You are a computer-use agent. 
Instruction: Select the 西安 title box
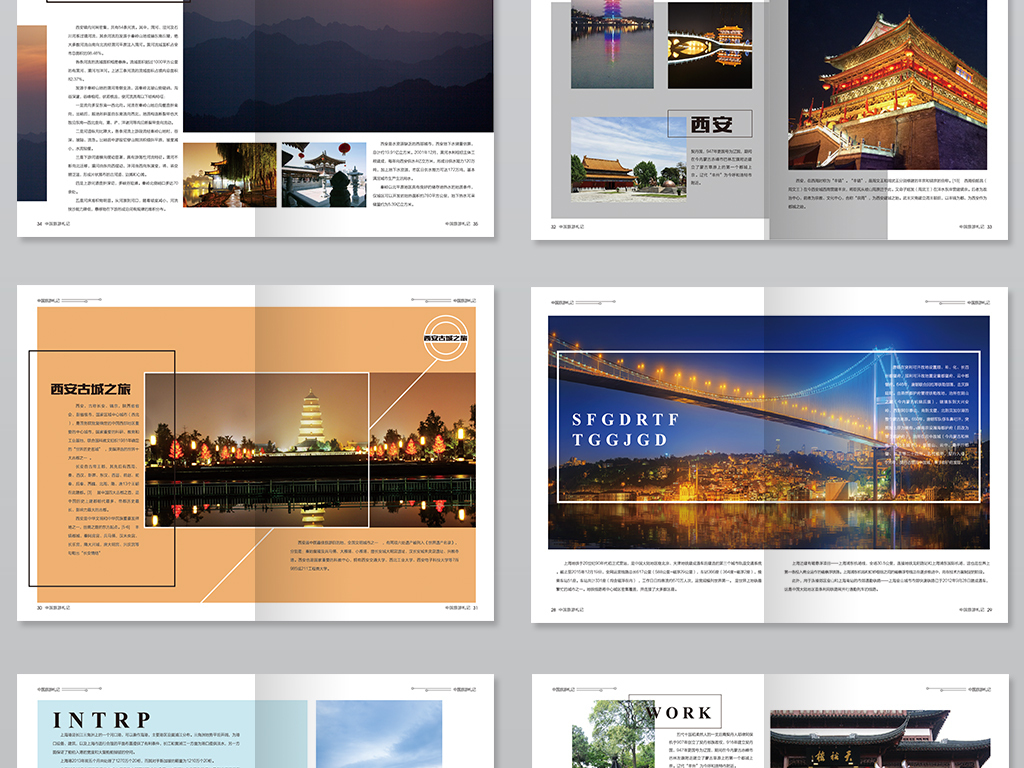(x=713, y=124)
